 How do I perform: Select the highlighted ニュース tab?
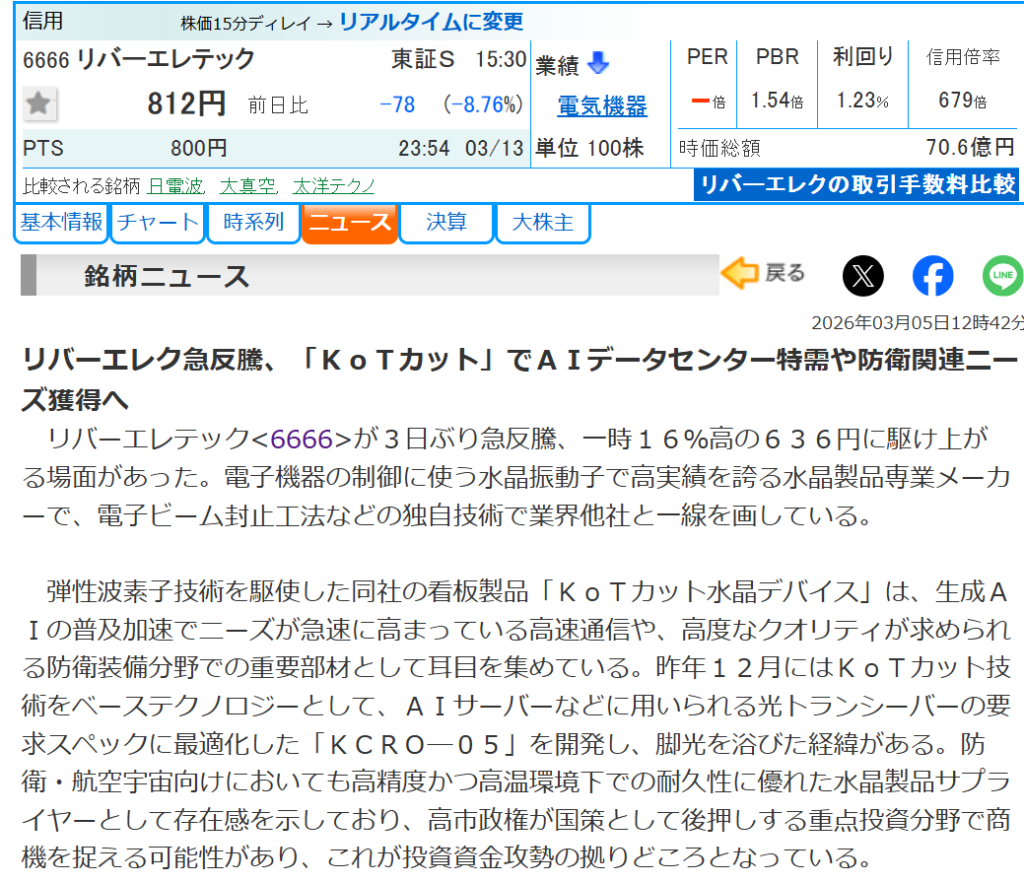[349, 223]
